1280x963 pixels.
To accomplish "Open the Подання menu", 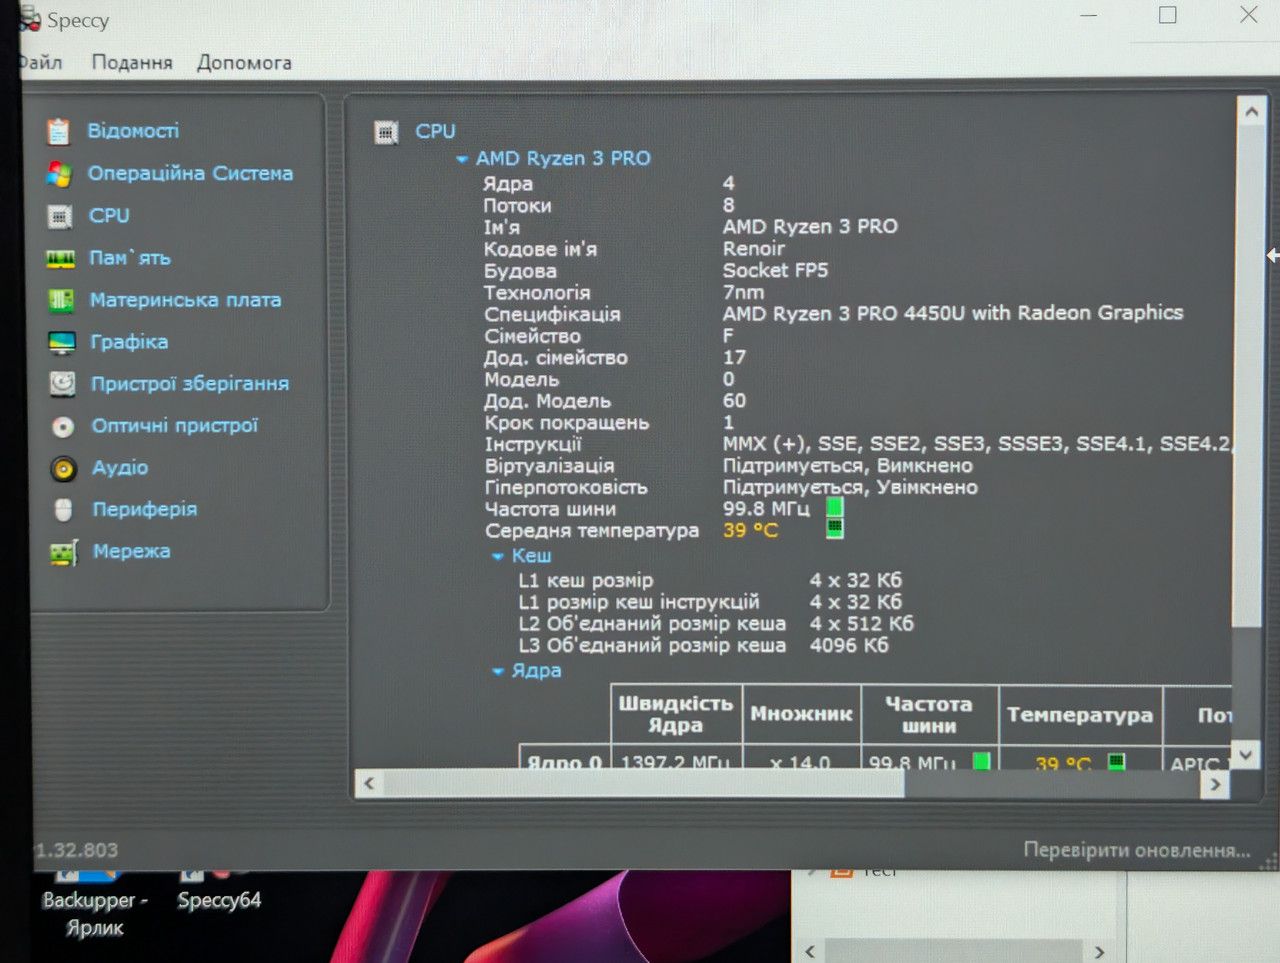I will [132, 62].
